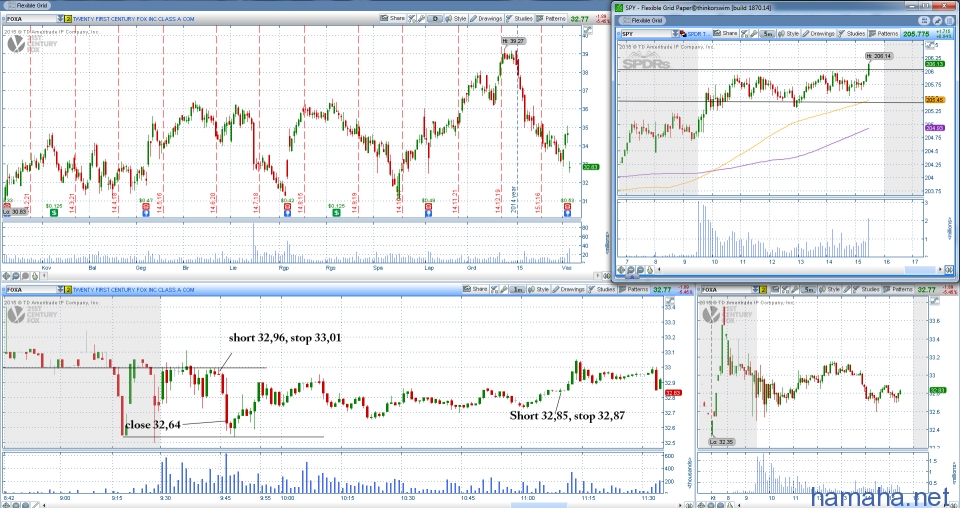This screenshot has width=960, height=508.
Task: Open Style menu in daily FOXA chart
Action: click(x=456, y=18)
